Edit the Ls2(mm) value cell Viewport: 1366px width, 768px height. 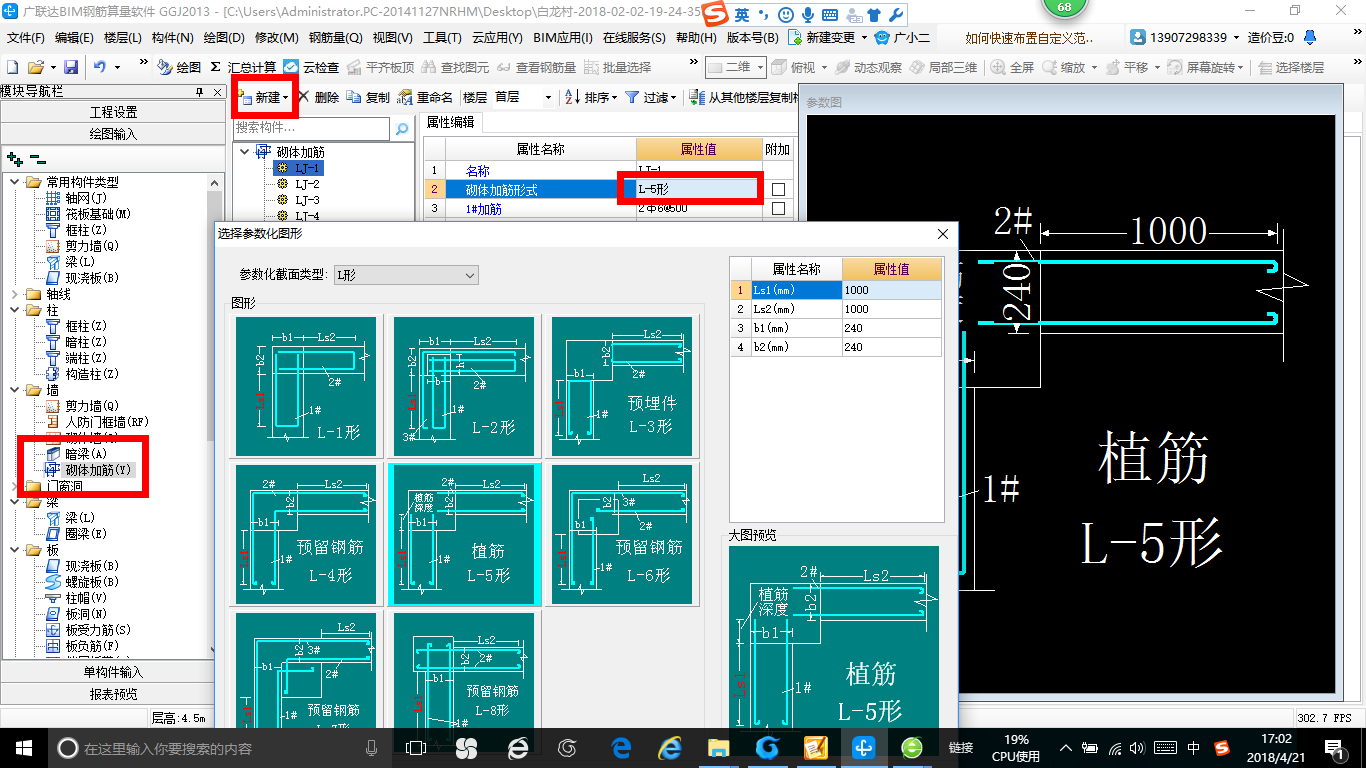892,309
